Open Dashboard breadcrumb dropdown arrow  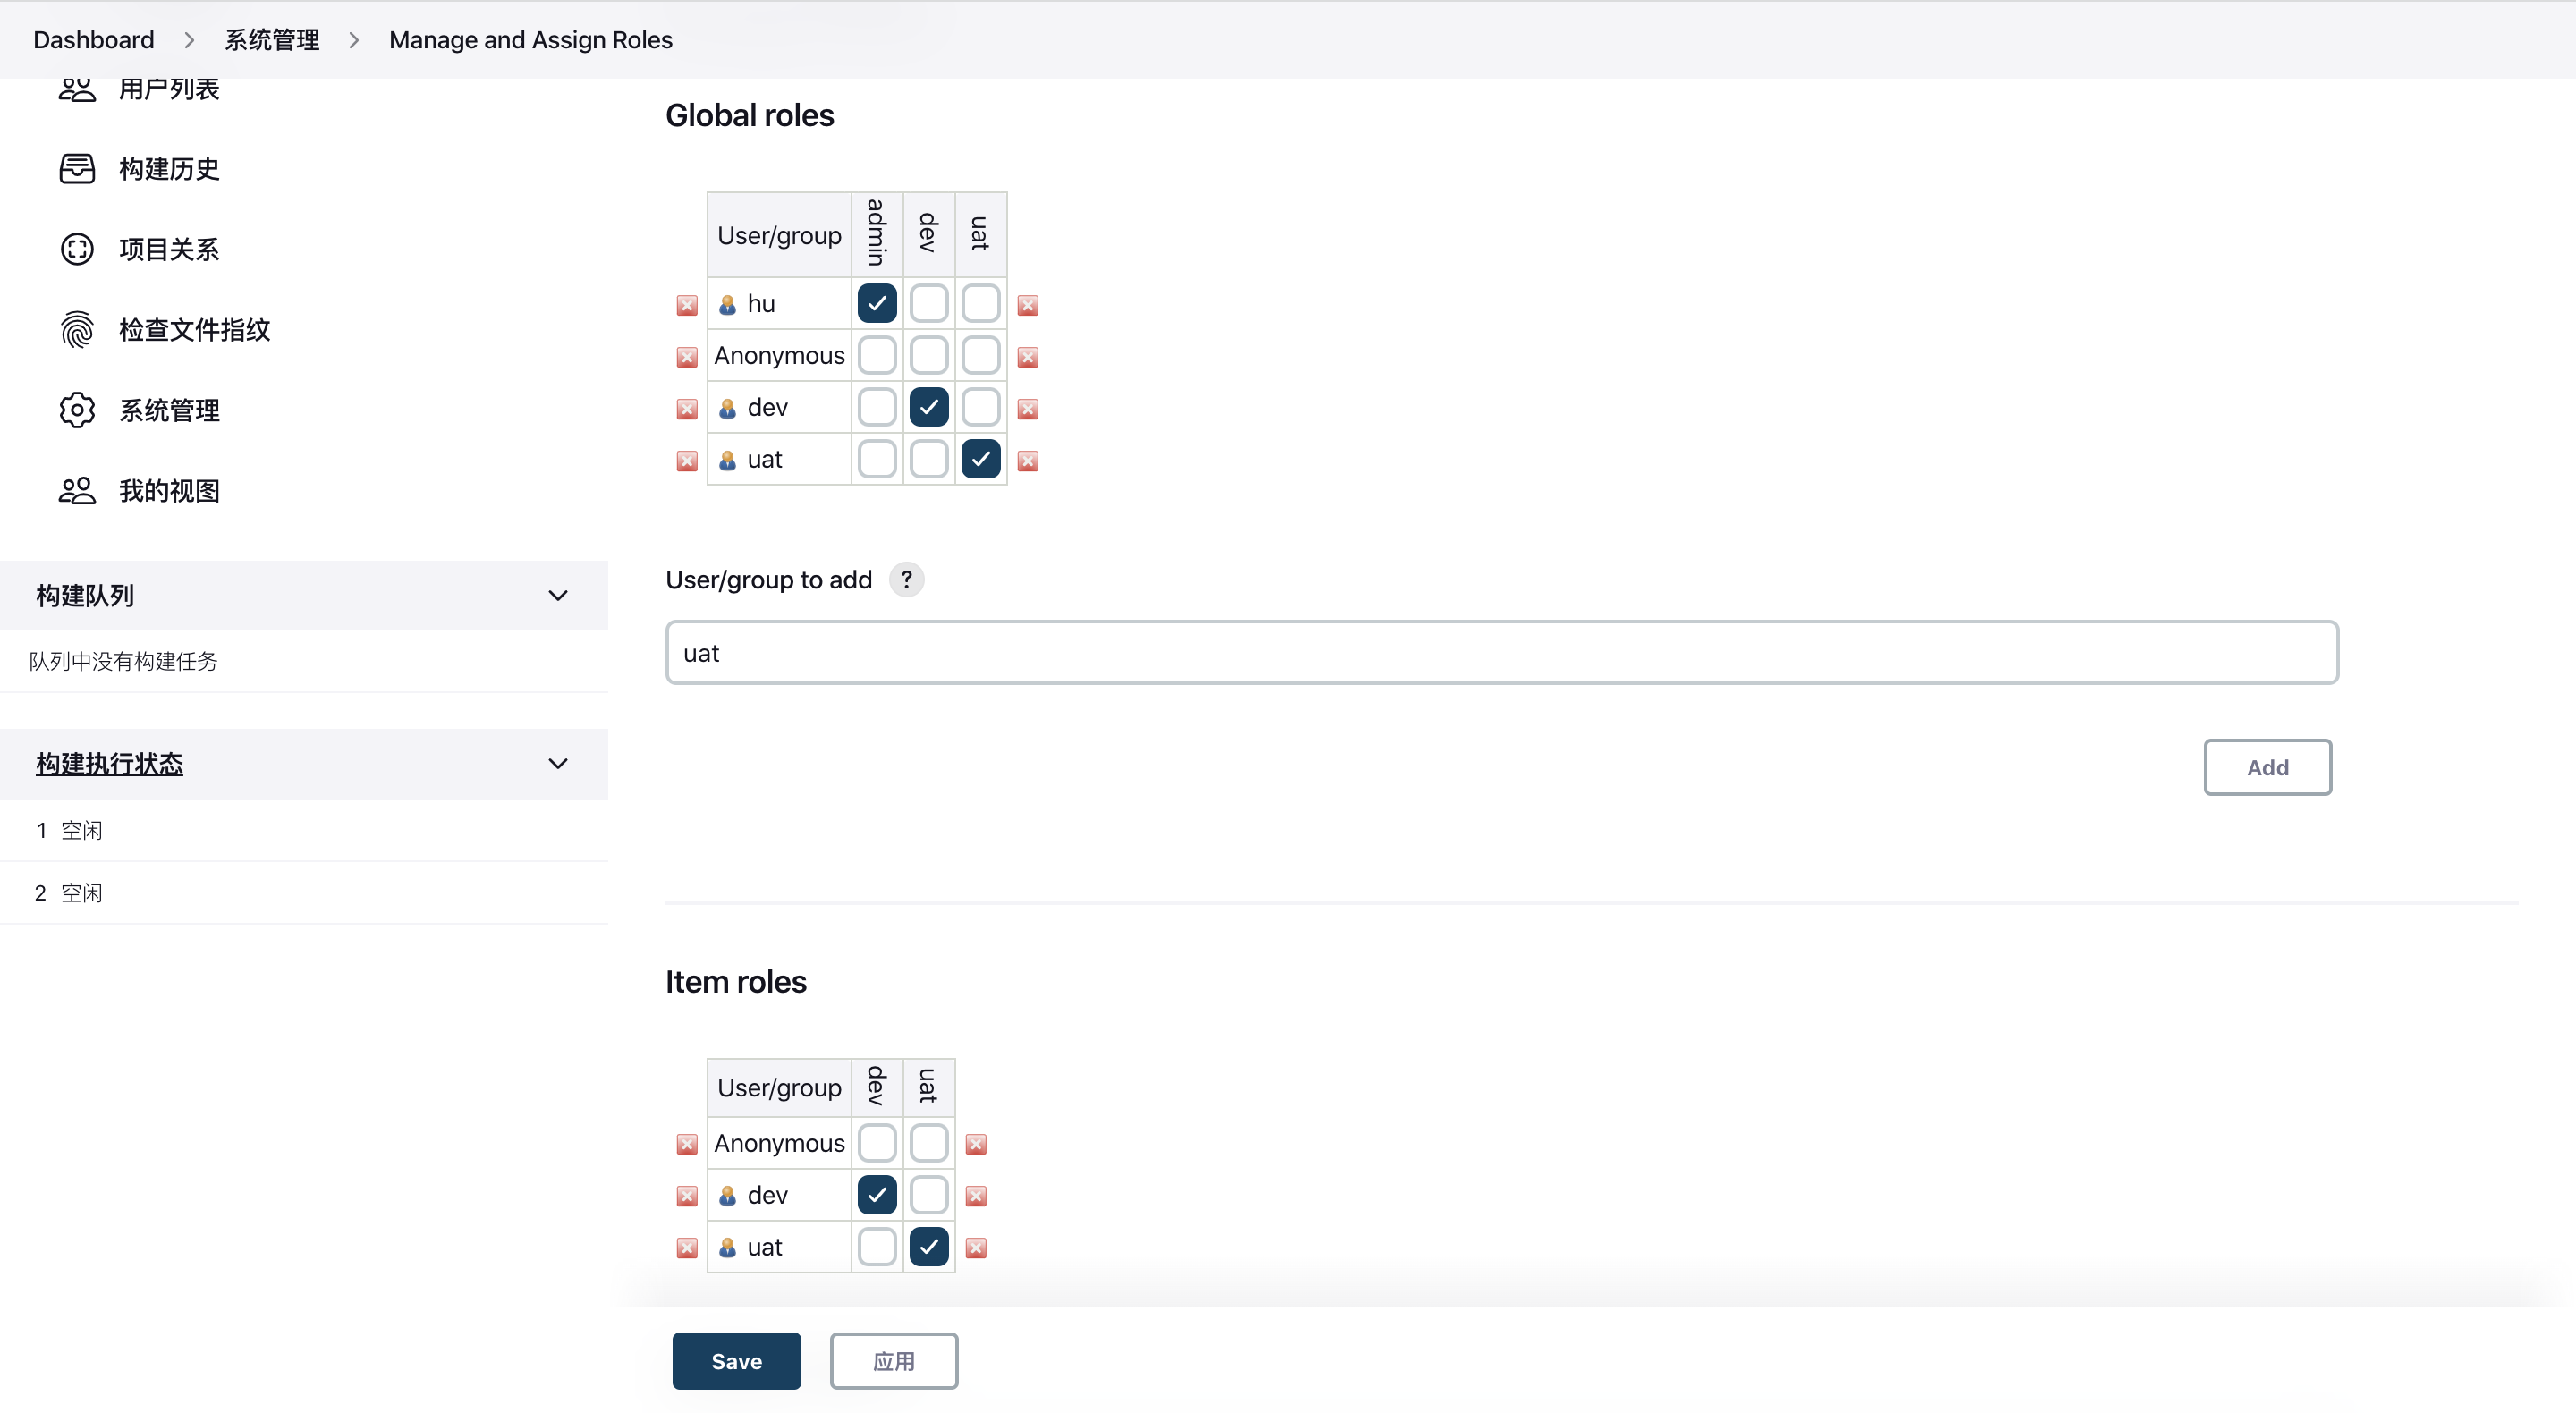pos(189,40)
